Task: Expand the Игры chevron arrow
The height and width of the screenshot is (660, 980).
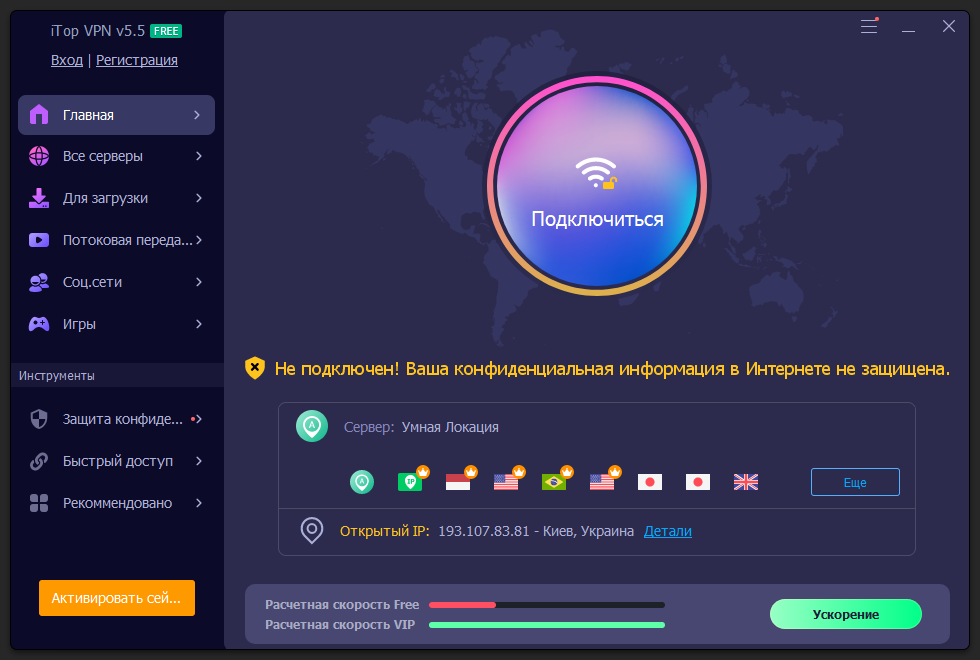Action: (x=199, y=324)
